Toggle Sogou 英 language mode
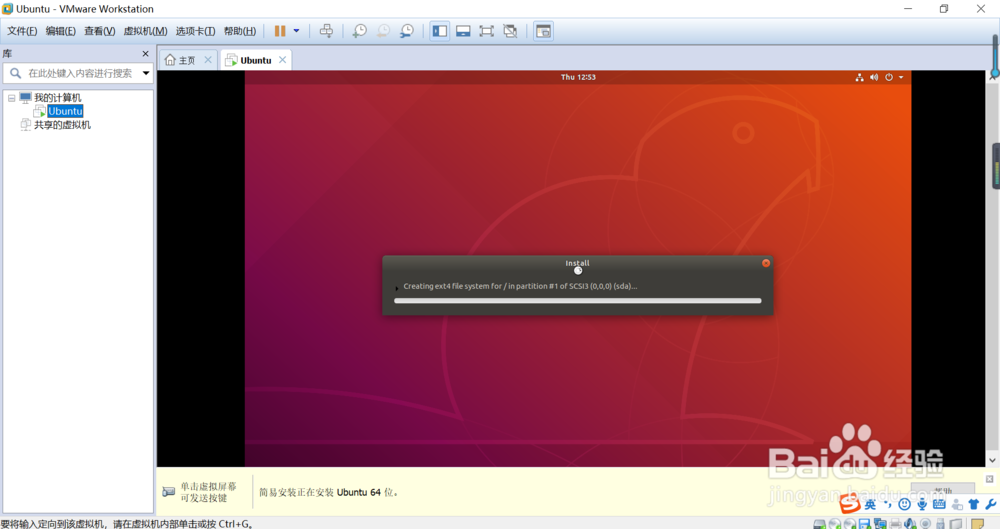 point(870,505)
